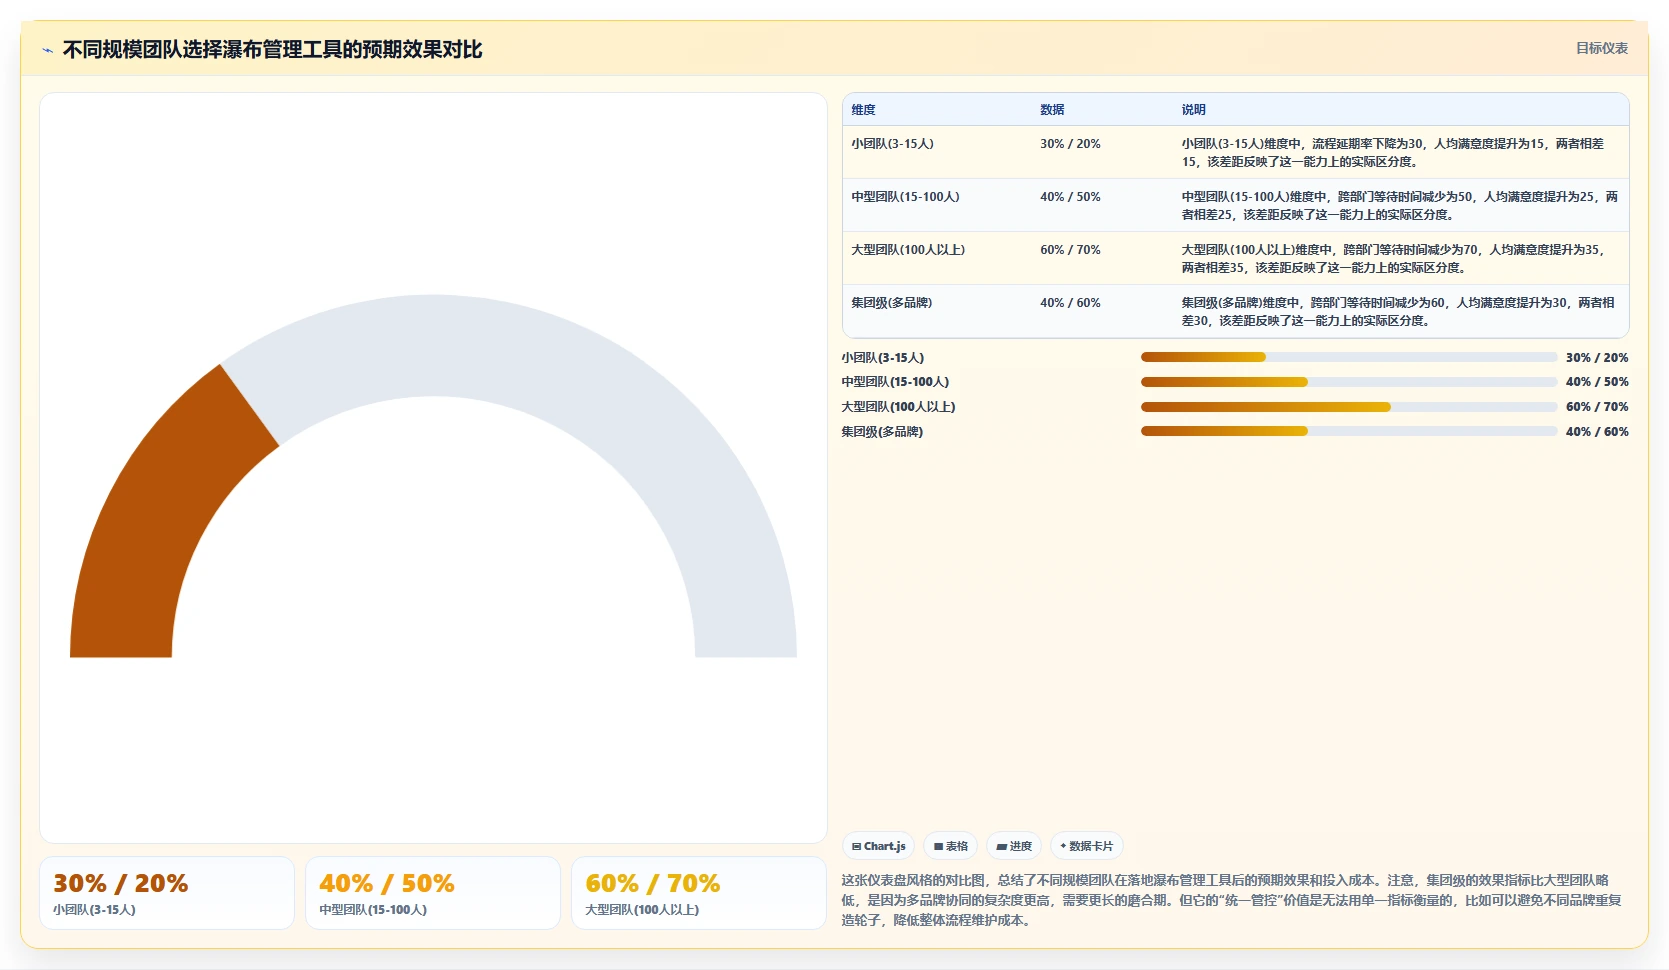The image size is (1669, 970).
Task: Click table value 30% / 20%
Action: point(1070,144)
